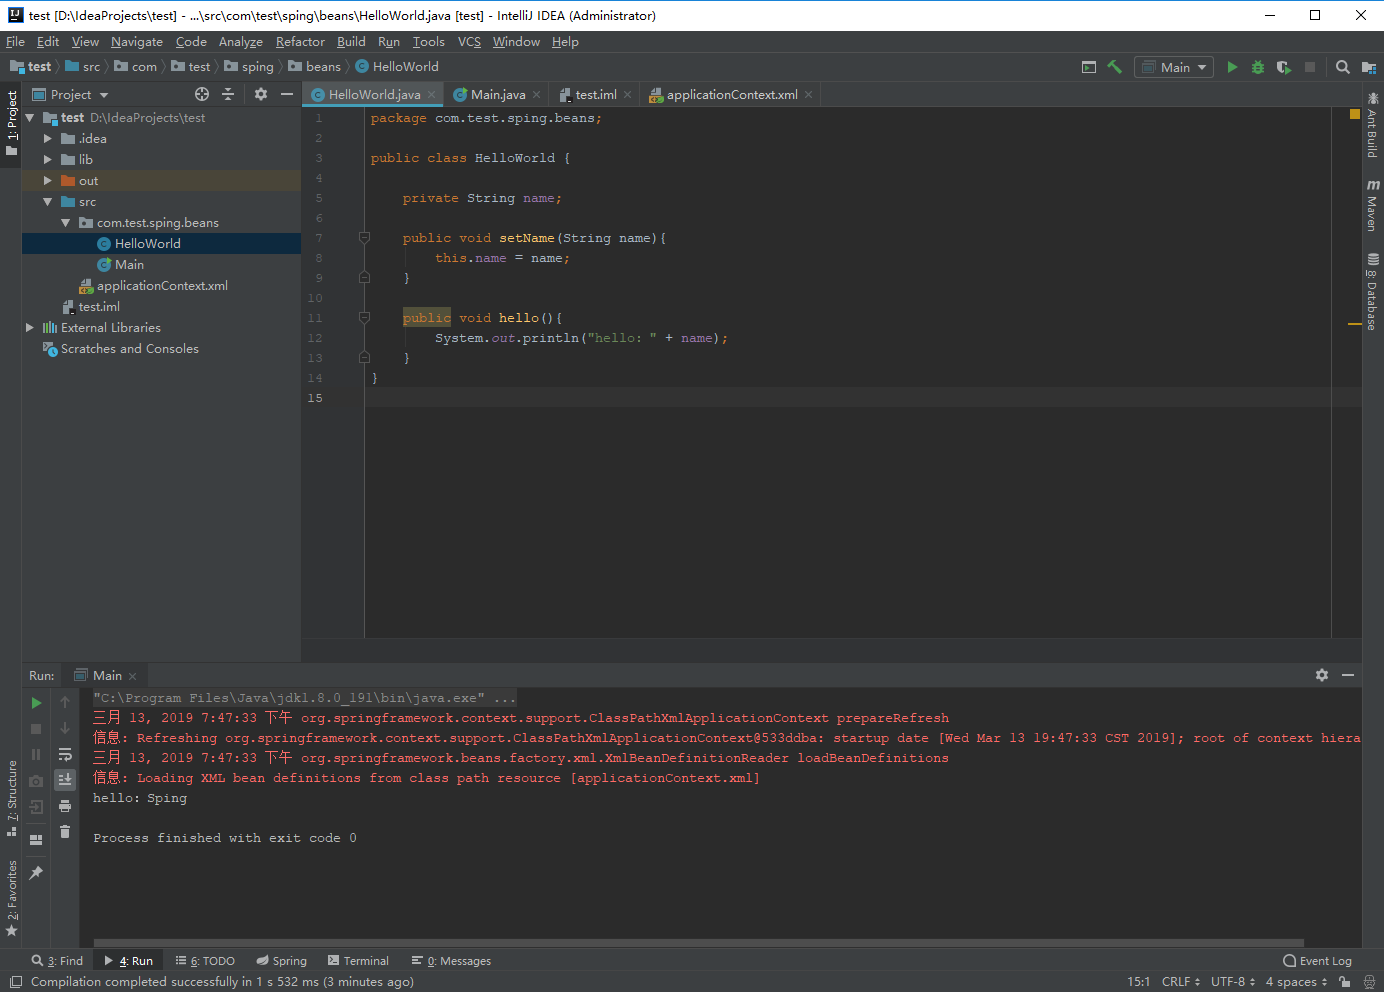The image size is (1384, 992).
Task: Collapse the src folder
Action: [x=47, y=202]
